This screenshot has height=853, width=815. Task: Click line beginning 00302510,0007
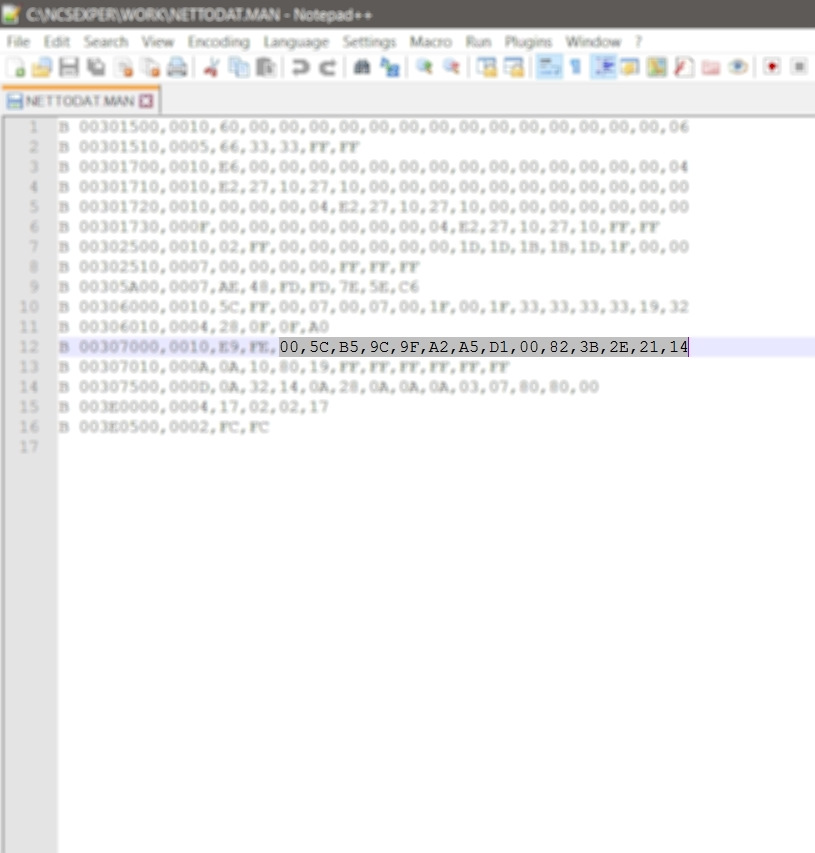point(239,267)
